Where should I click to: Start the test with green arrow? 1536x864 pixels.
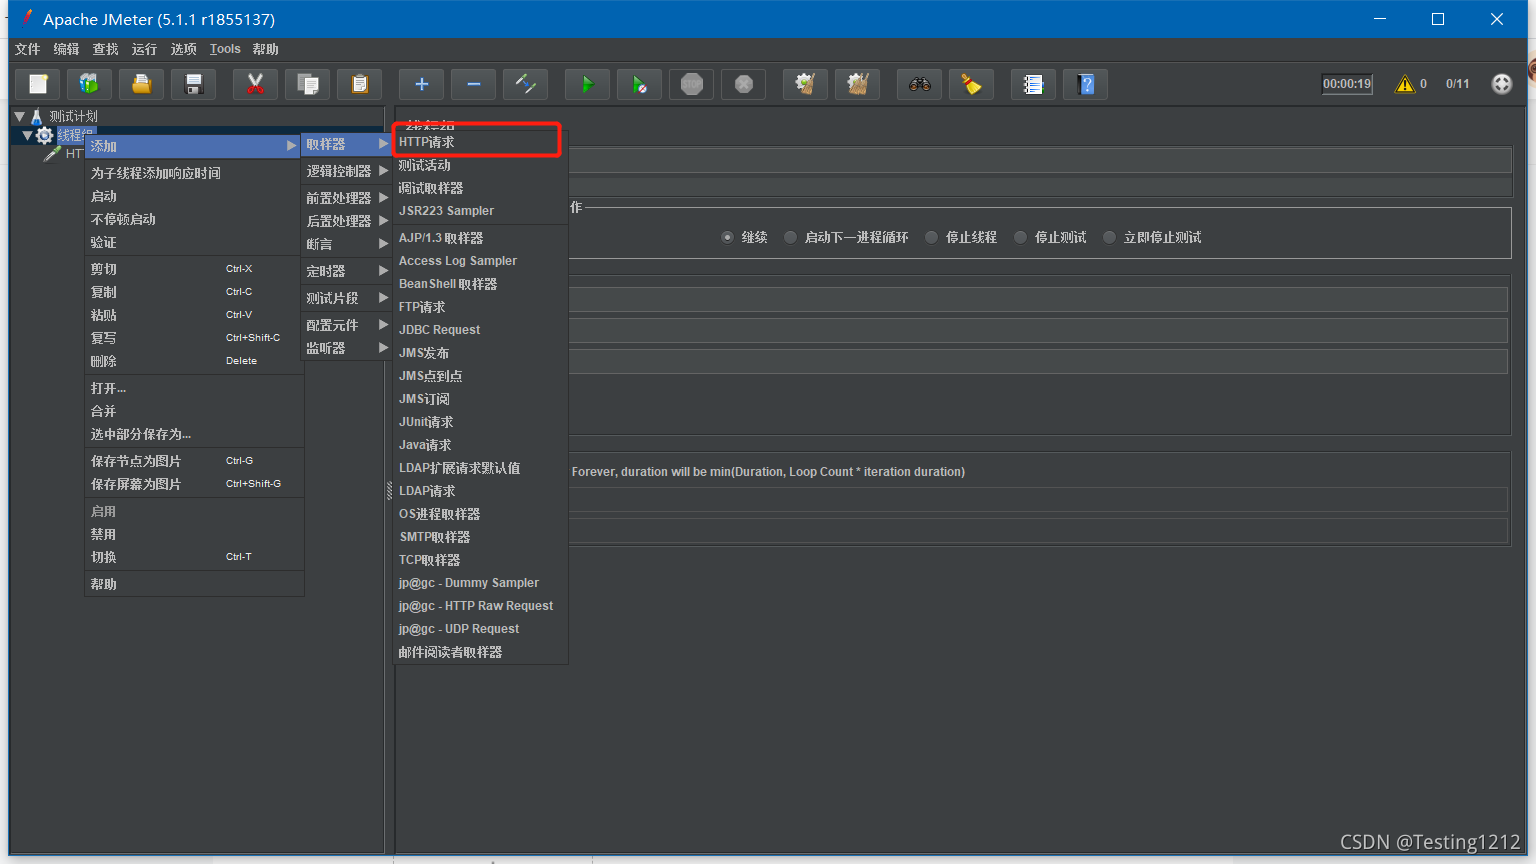(588, 84)
